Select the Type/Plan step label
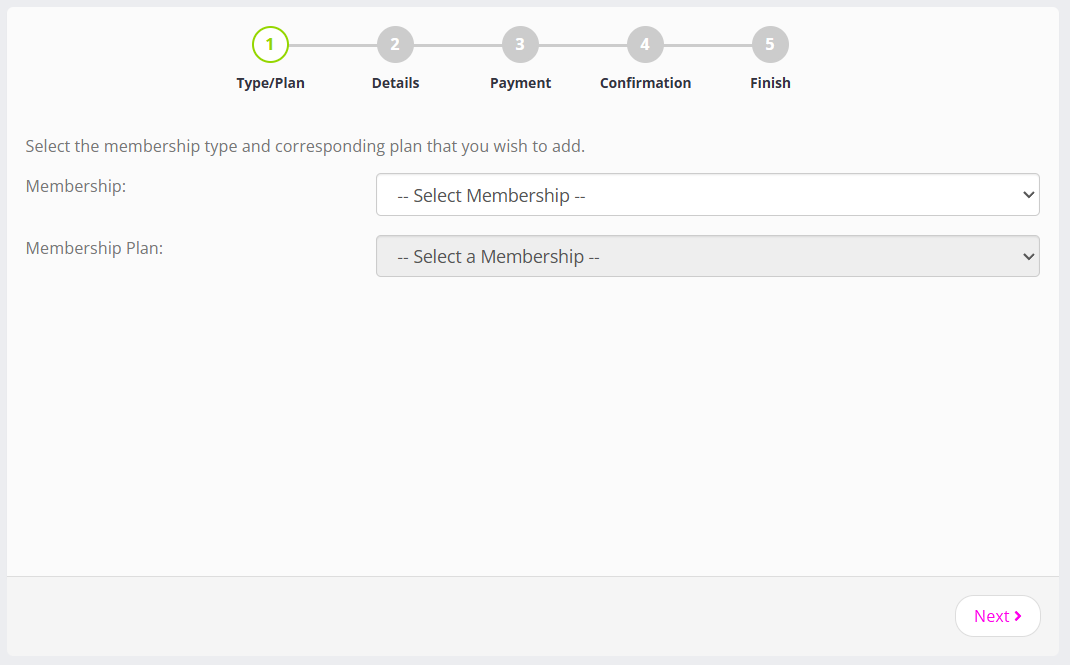The image size is (1070, 665). pyautogui.click(x=270, y=83)
